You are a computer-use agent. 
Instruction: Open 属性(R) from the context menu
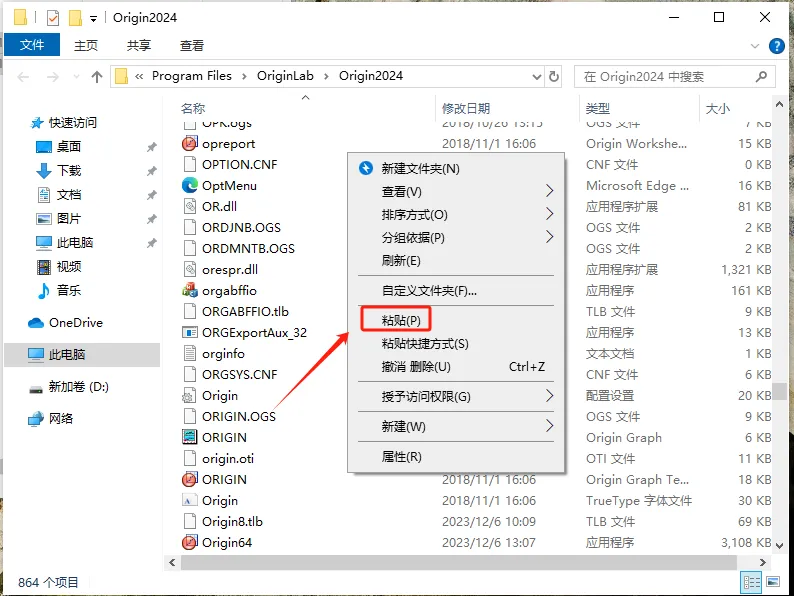pos(456,457)
